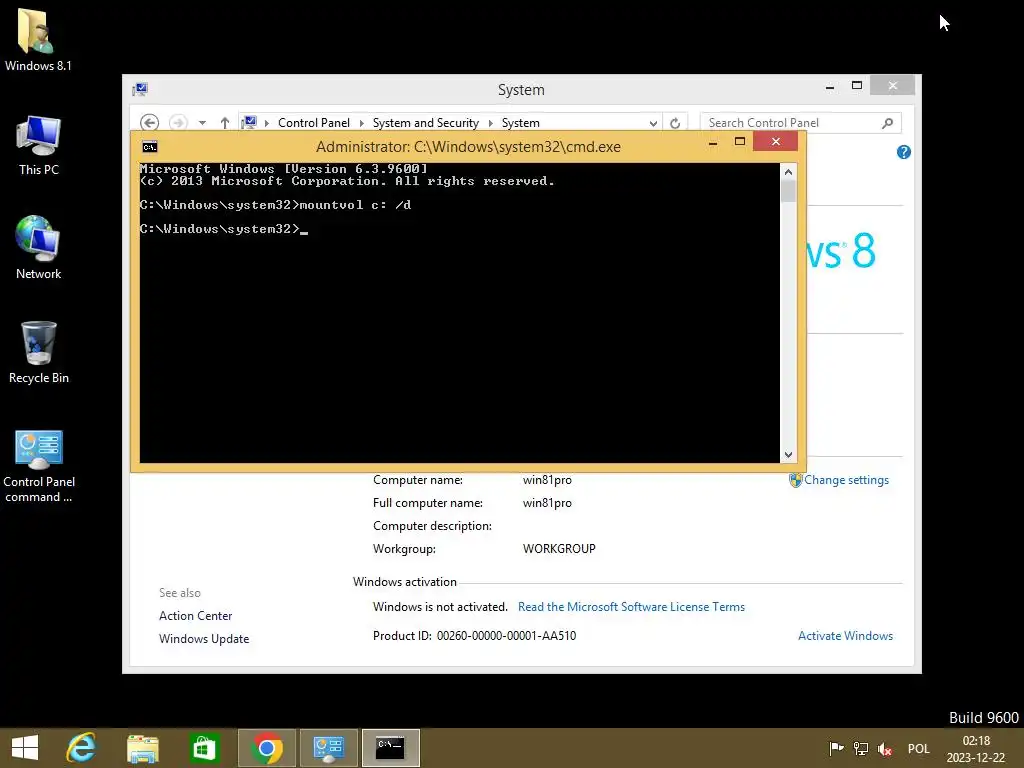Click cmd vertical scrollbar thumb
The height and width of the screenshot is (768, 1024).
coord(788,191)
